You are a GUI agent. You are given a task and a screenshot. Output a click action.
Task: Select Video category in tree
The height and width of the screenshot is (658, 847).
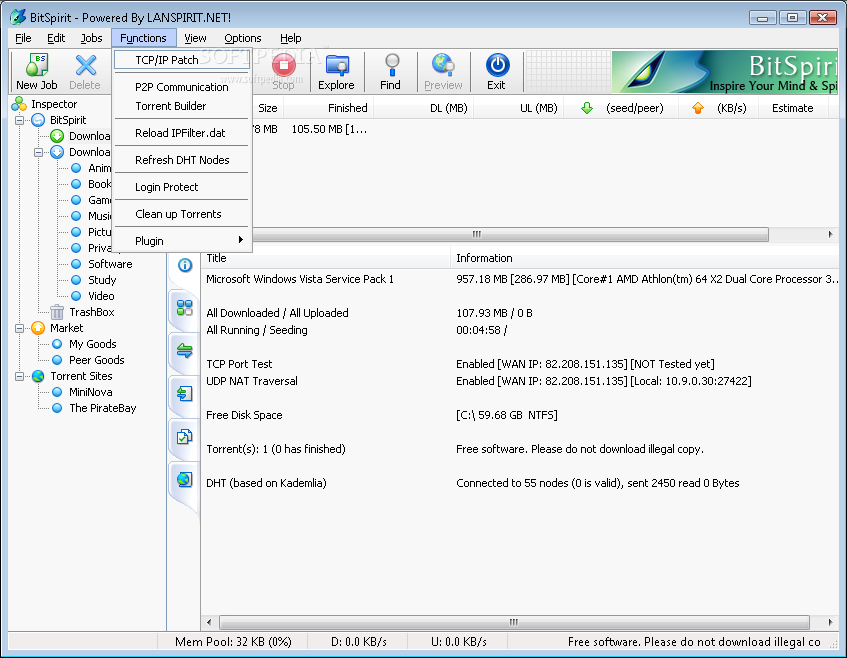click(x=101, y=296)
